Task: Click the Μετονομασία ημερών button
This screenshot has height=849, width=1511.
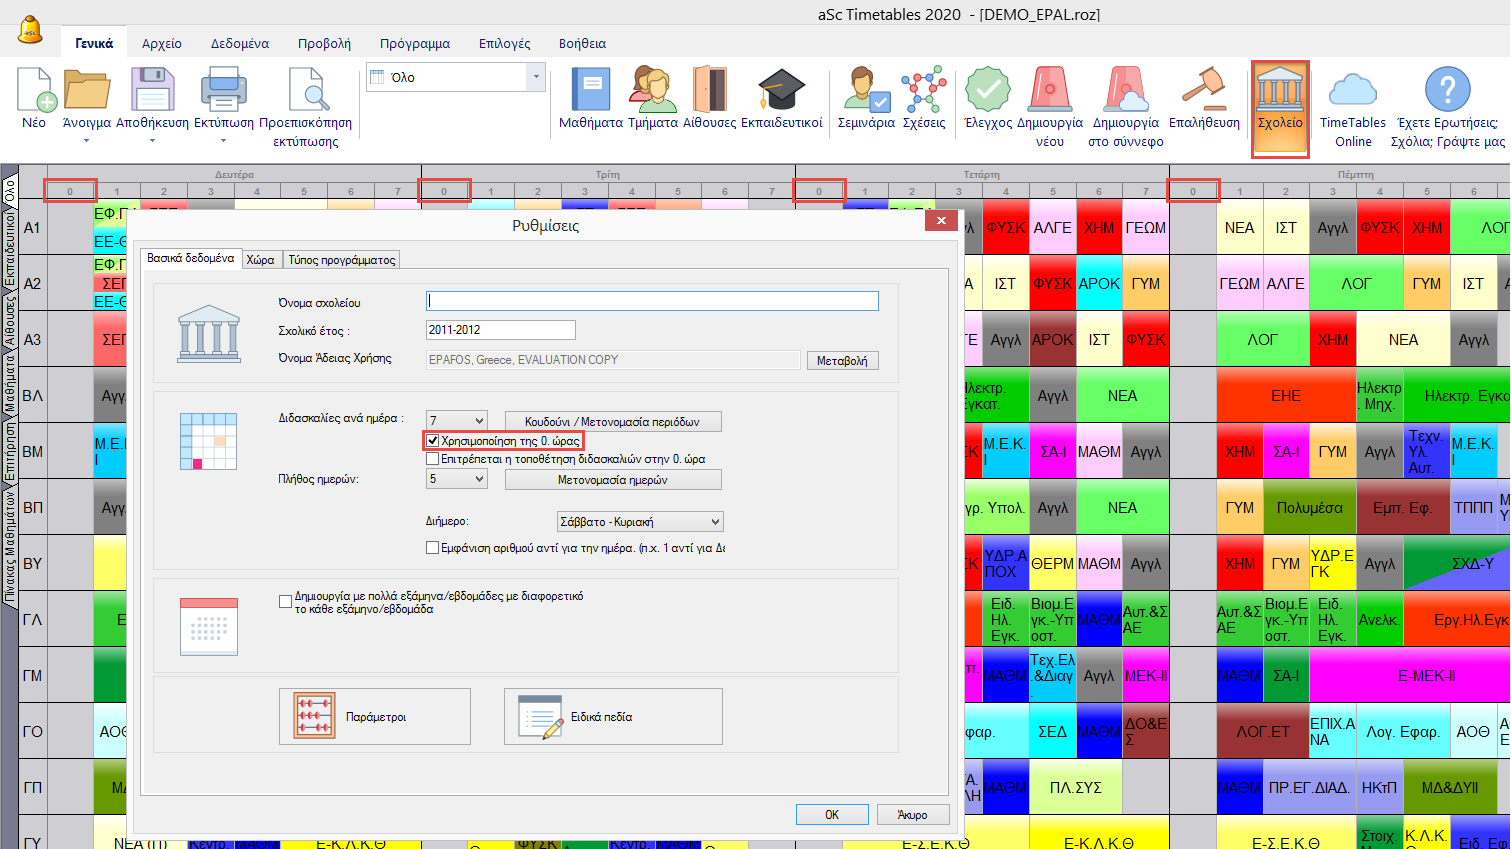Action: tap(612, 480)
